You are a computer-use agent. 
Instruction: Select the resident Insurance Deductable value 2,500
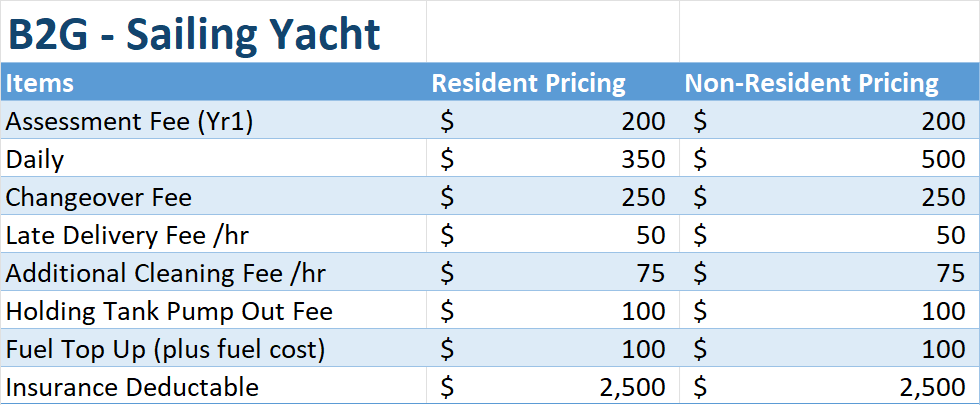pos(553,387)
